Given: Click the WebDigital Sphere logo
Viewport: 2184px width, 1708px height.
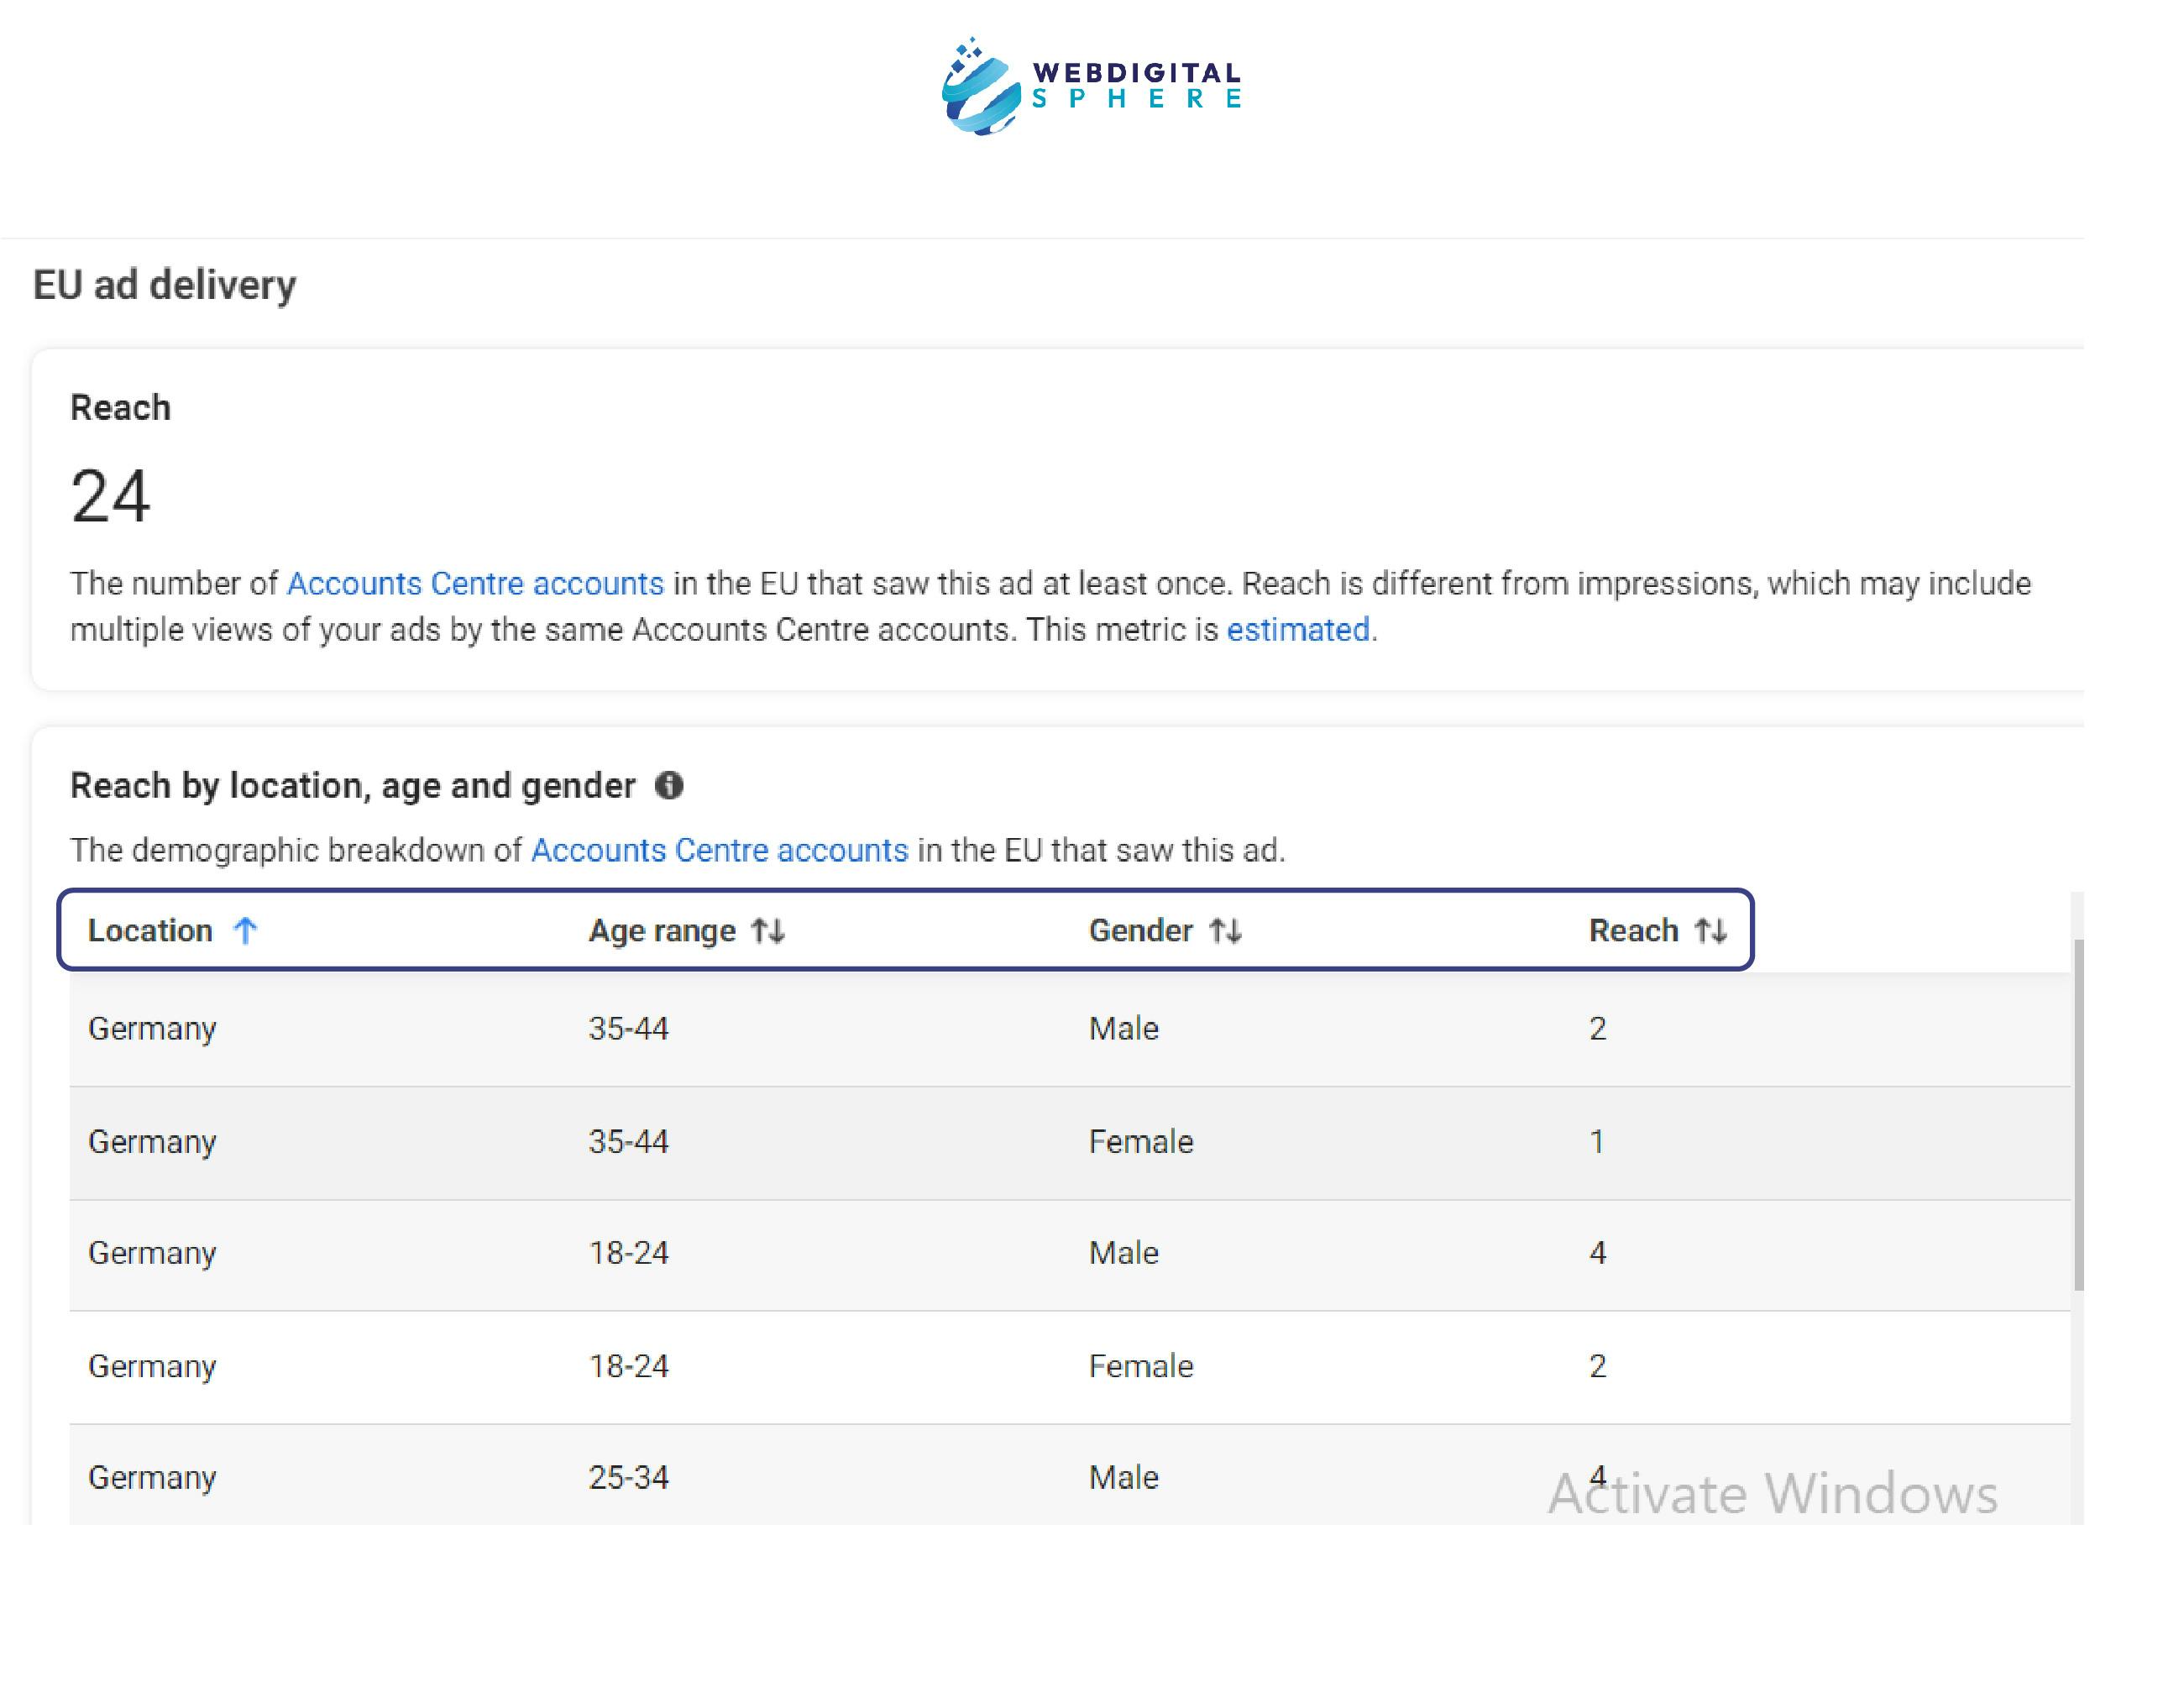Looking at the screenshot, I should tap(1092, 86).
